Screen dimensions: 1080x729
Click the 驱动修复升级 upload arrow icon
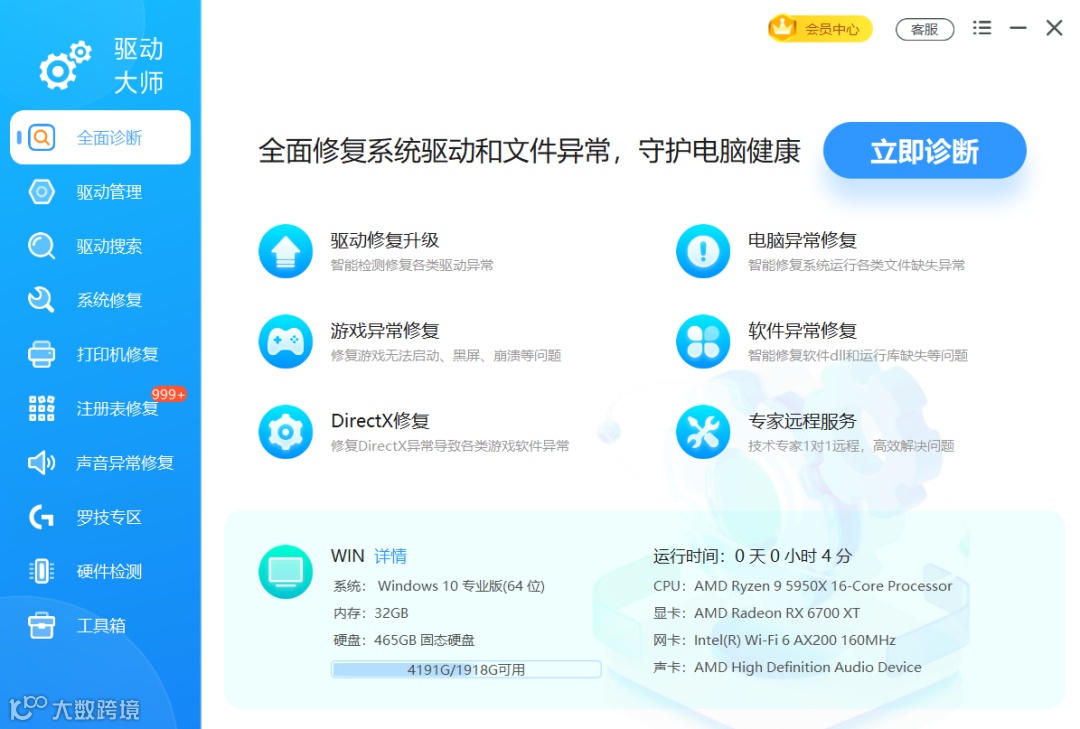pyautogui.click(x=286, y=251)
